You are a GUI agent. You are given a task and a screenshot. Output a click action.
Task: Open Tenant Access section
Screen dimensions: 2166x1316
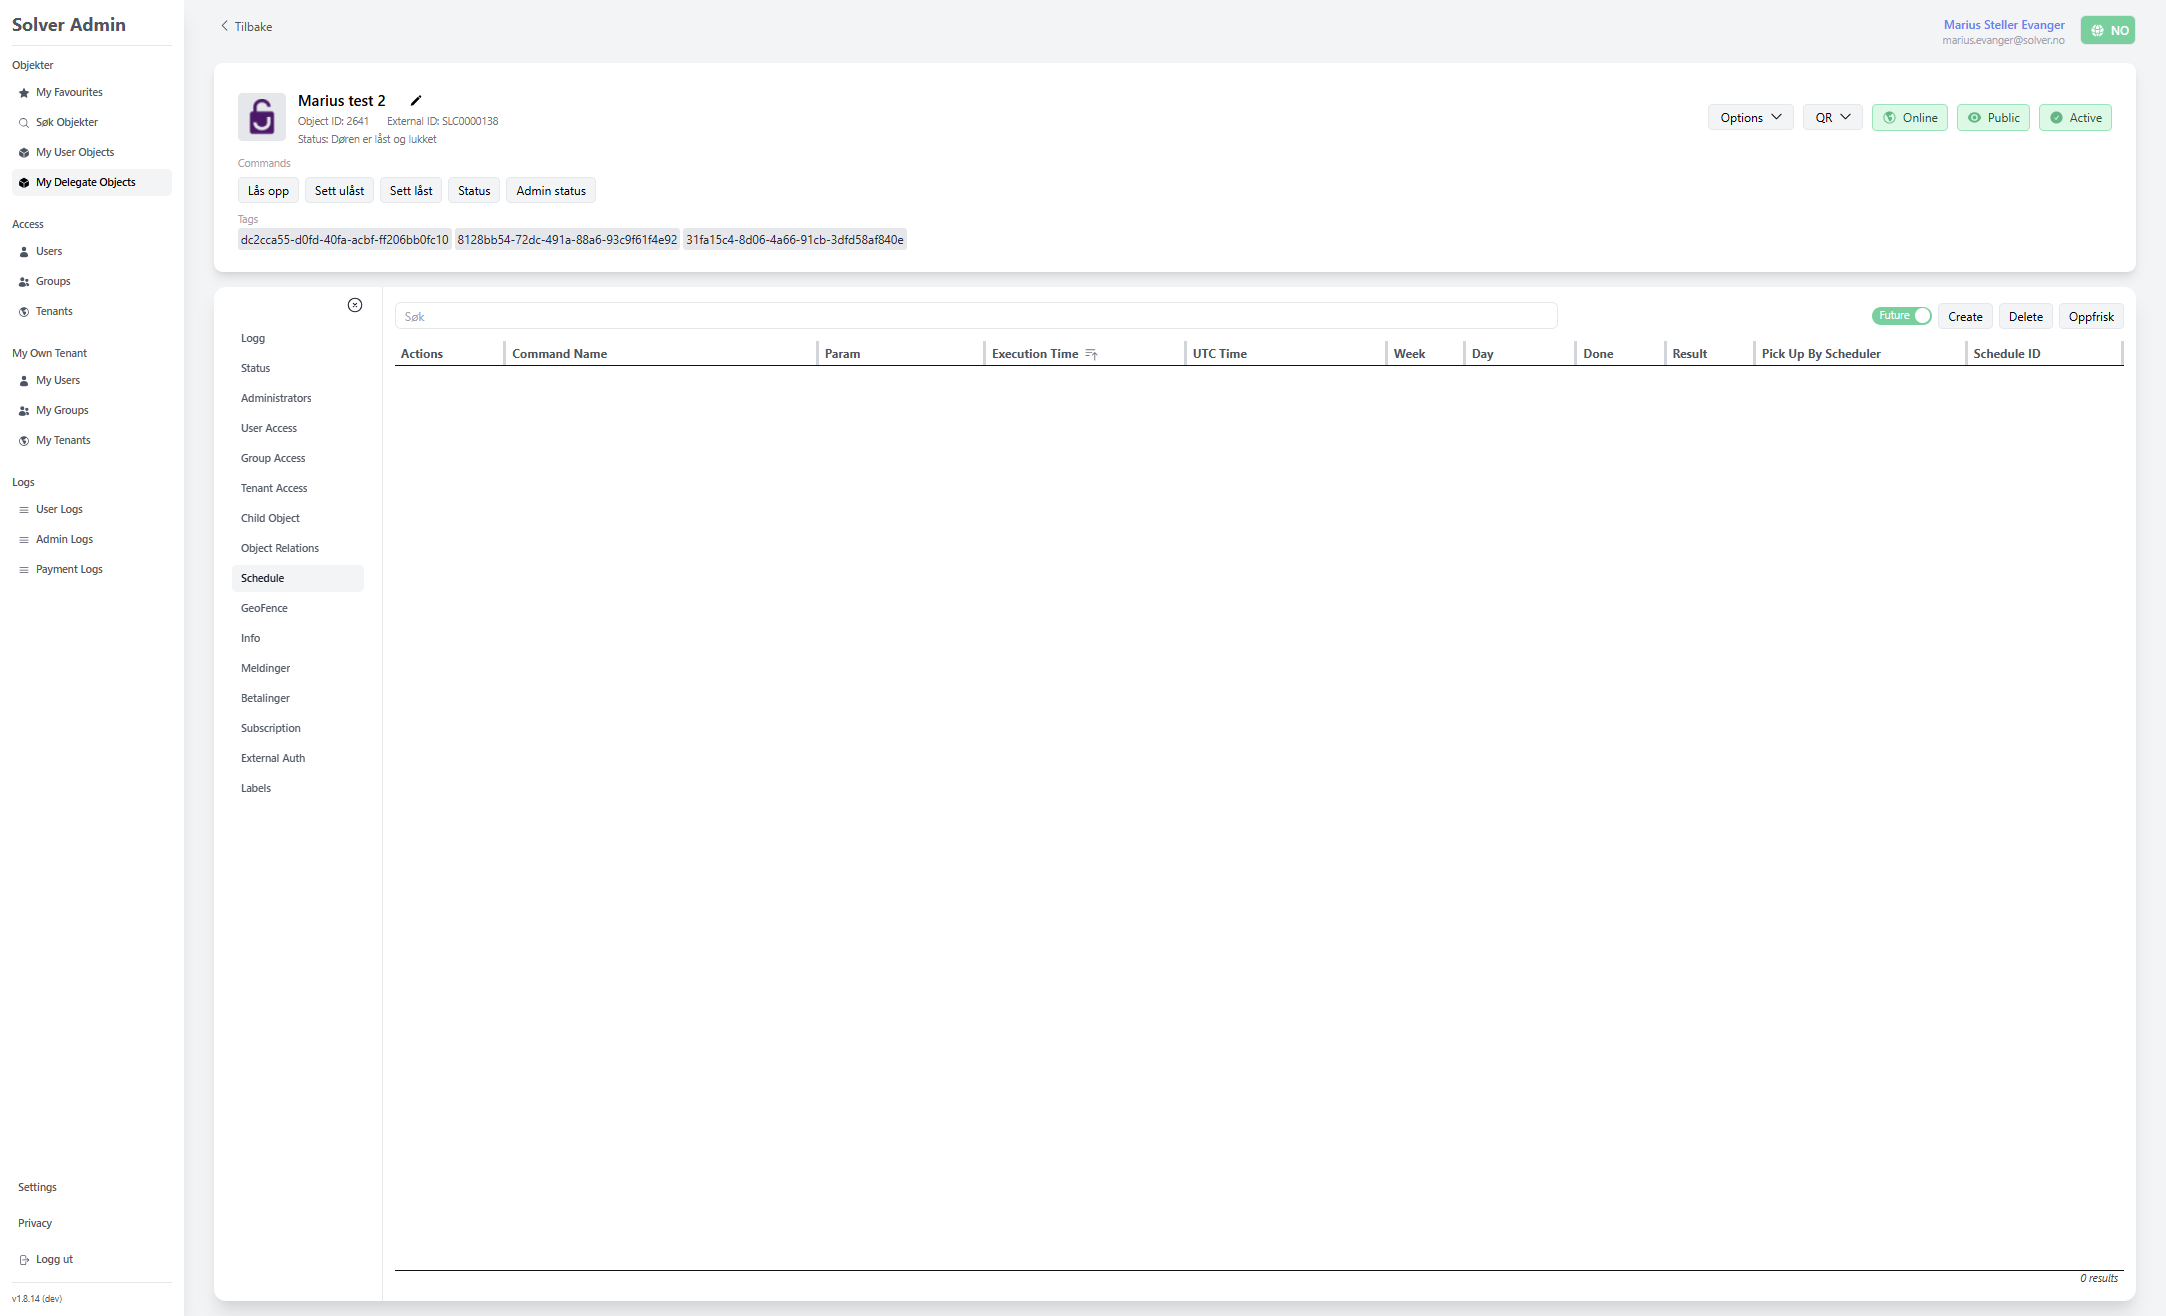pos(298,488)
